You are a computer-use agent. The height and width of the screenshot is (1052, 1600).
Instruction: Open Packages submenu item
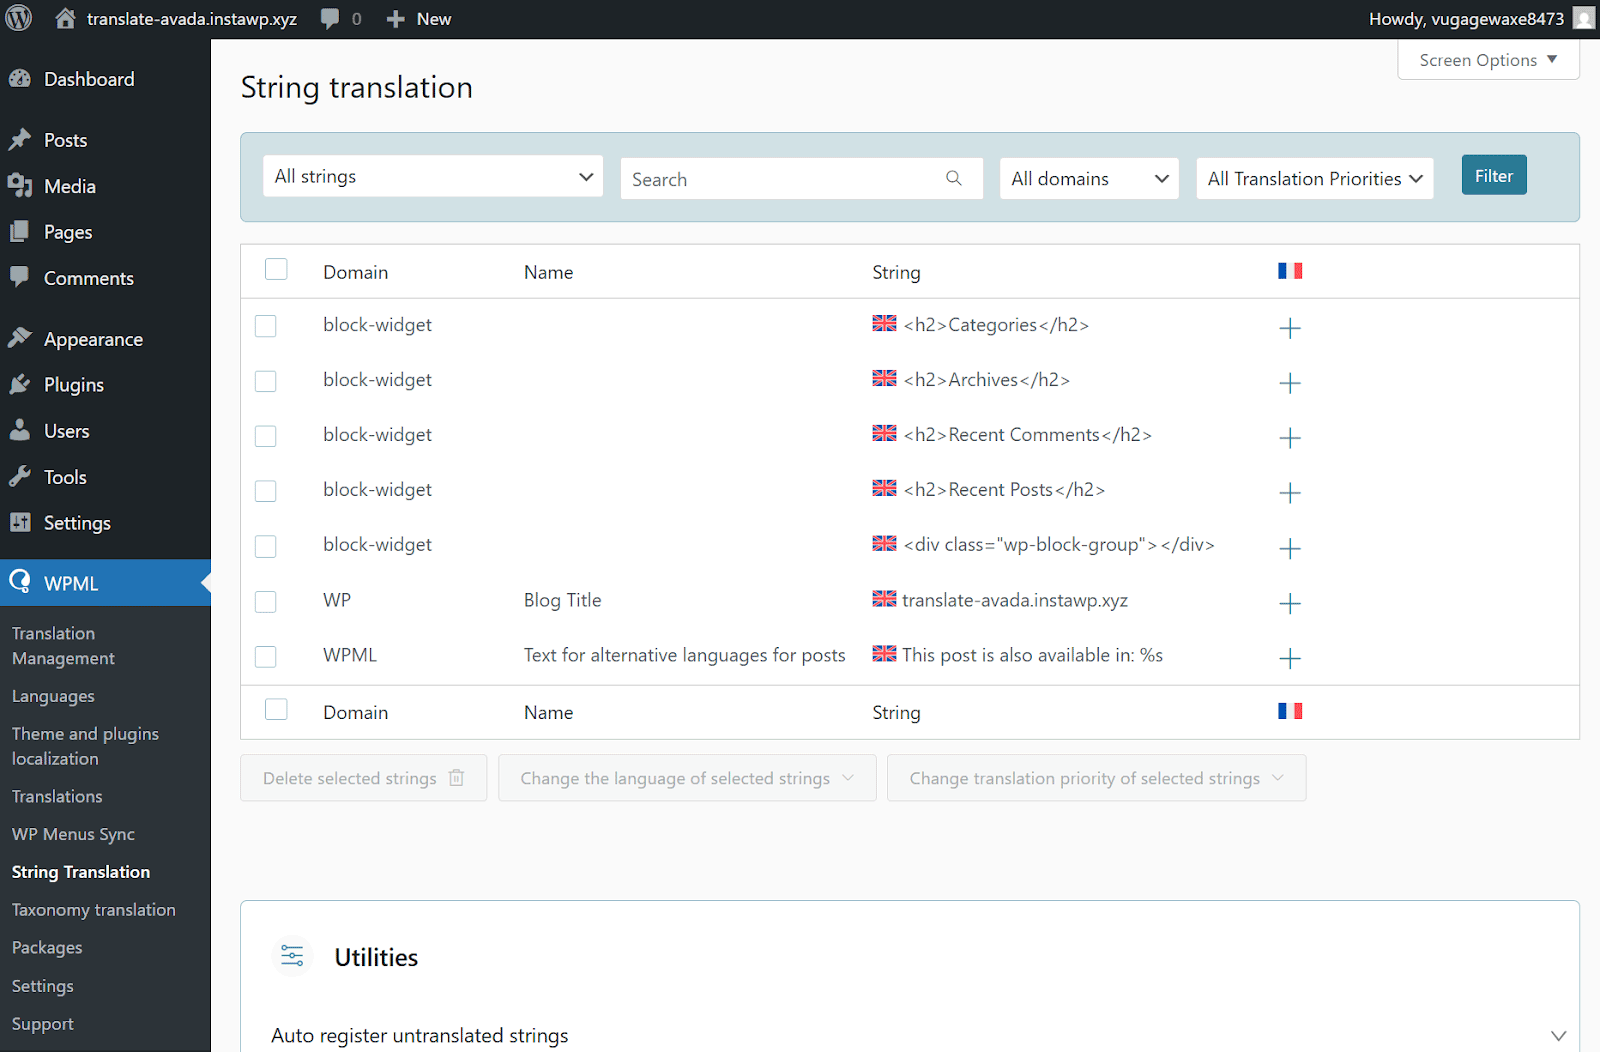47,948
